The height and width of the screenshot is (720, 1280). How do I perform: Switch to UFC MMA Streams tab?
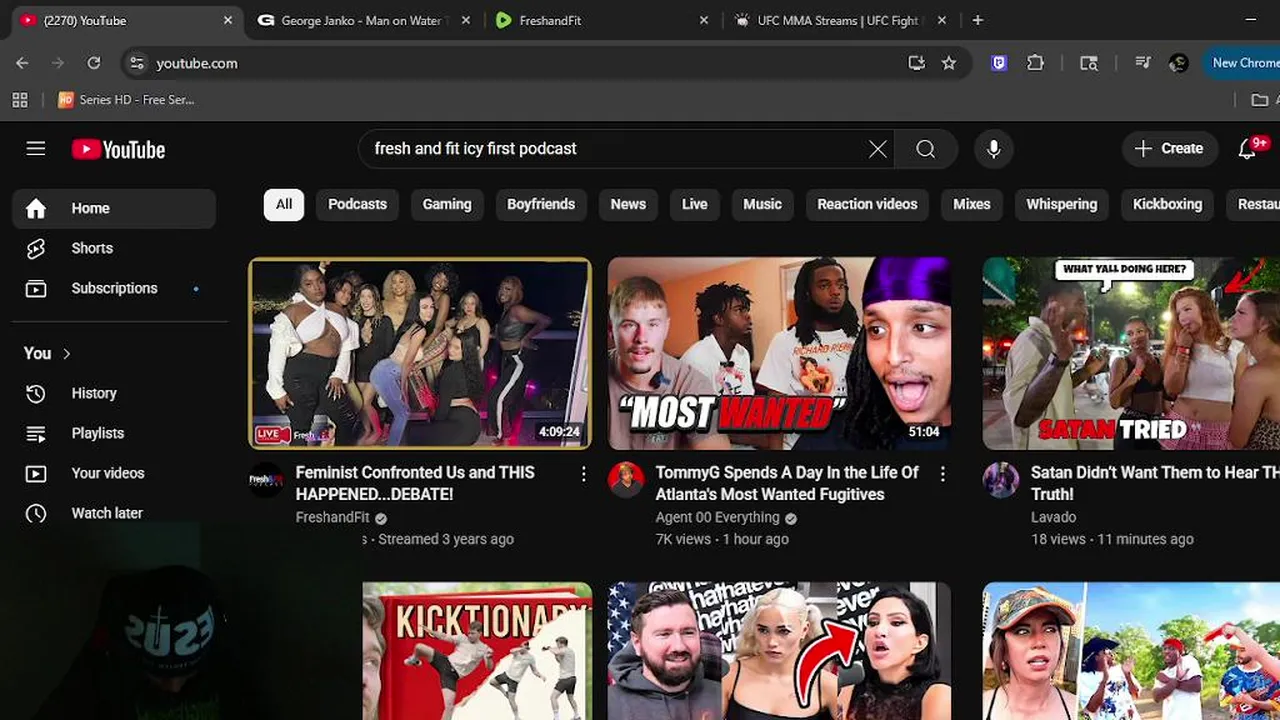click(x=838, y=20)
